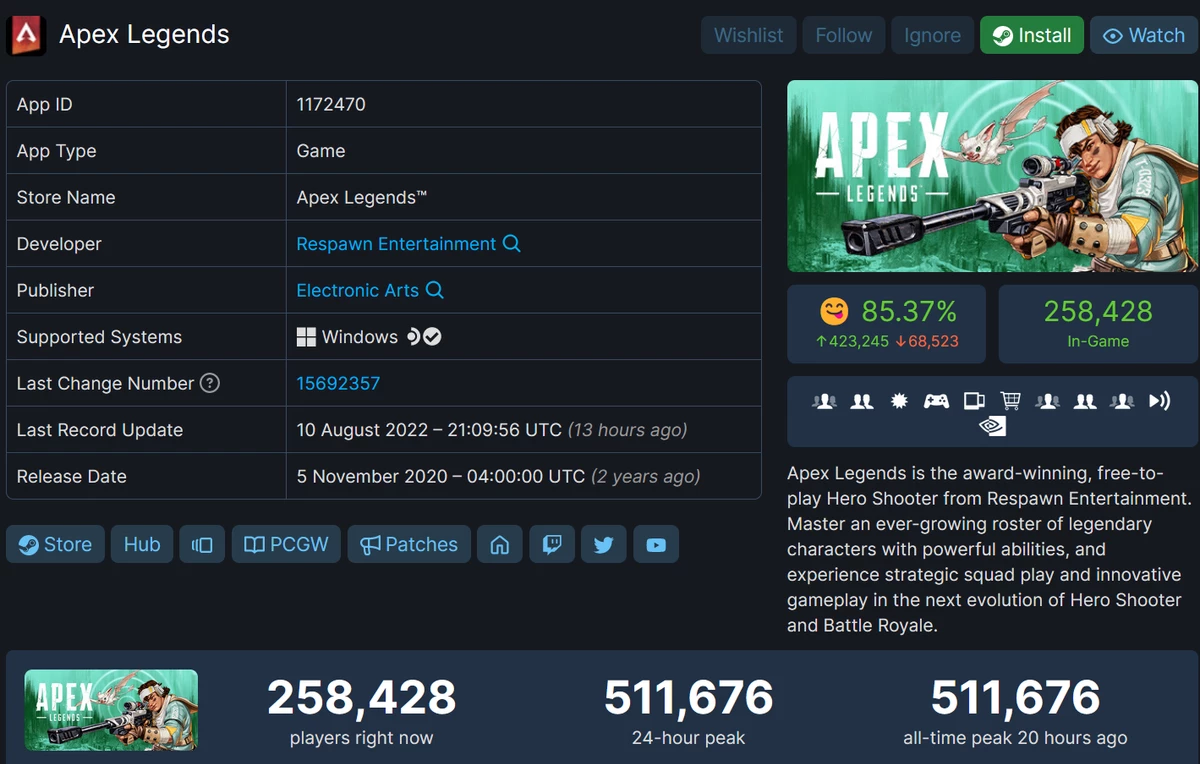Click the negative reviews count 68,523
The height and width of the screenshot is (764, 1200).
(927, 341)
